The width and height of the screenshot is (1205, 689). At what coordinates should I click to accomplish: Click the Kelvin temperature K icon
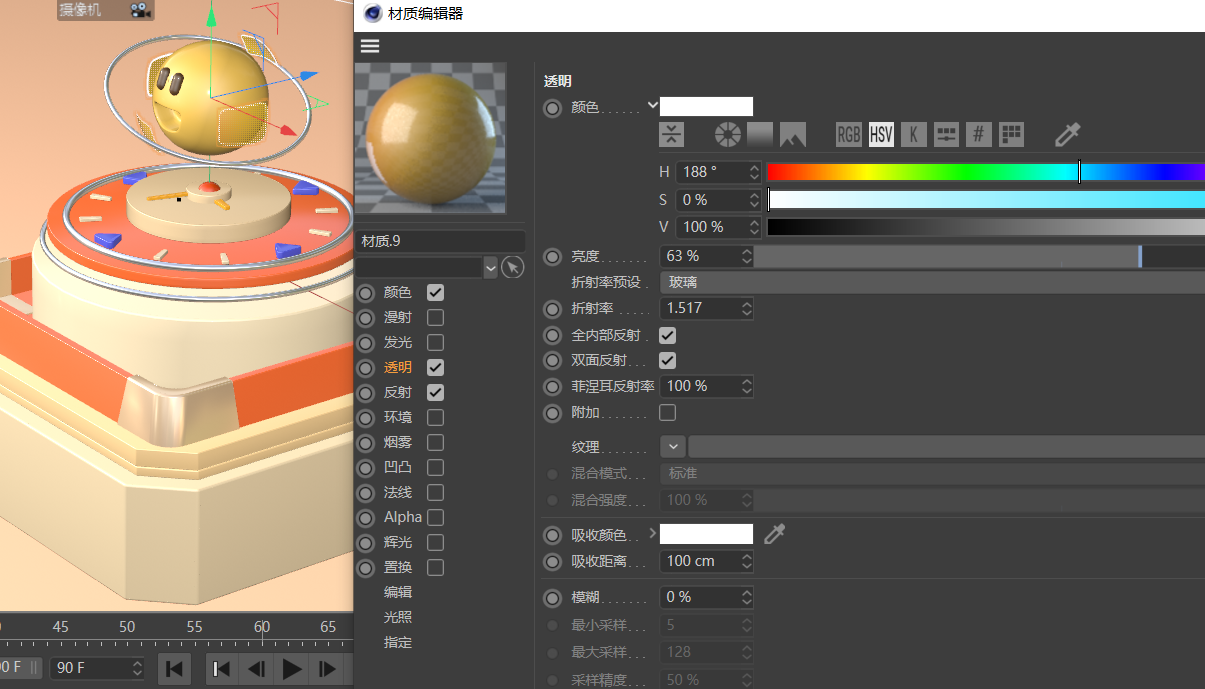(913, 135)
